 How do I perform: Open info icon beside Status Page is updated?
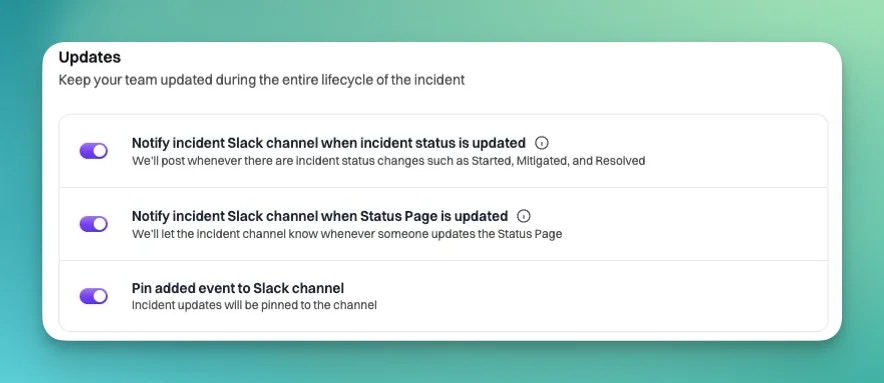coord(524,216)
